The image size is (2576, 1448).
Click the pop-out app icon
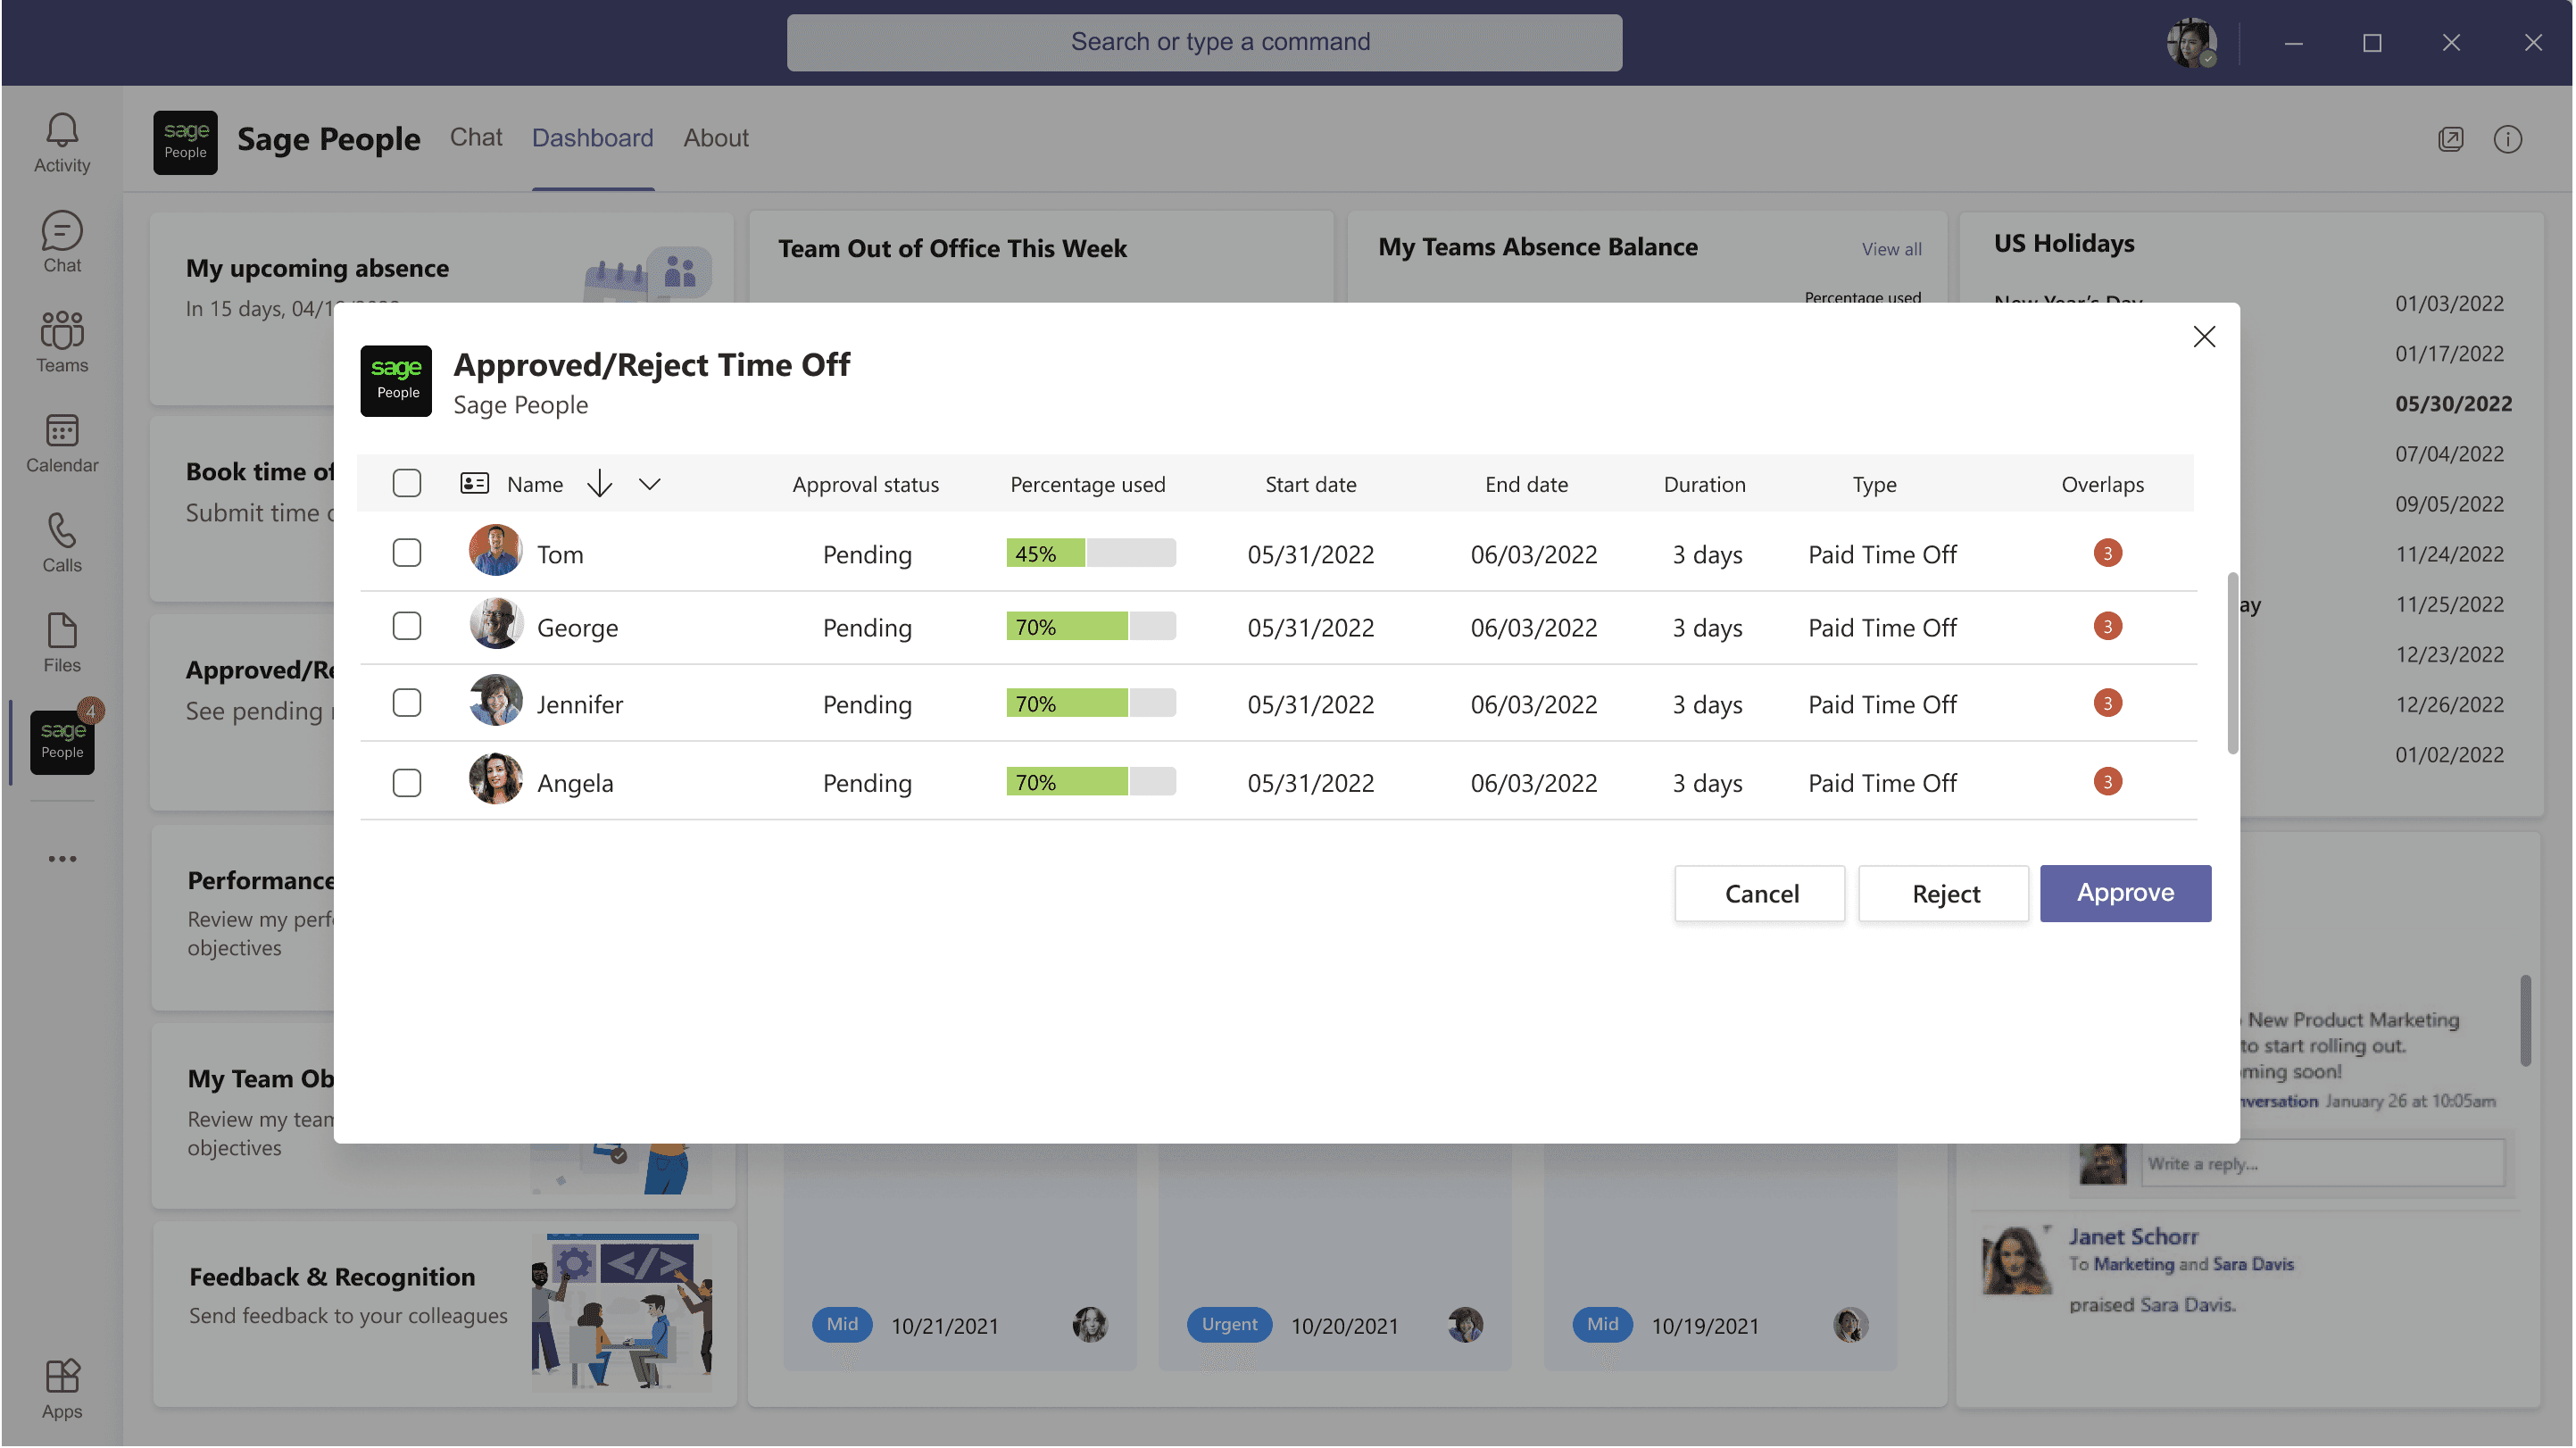pos(2450,139)
